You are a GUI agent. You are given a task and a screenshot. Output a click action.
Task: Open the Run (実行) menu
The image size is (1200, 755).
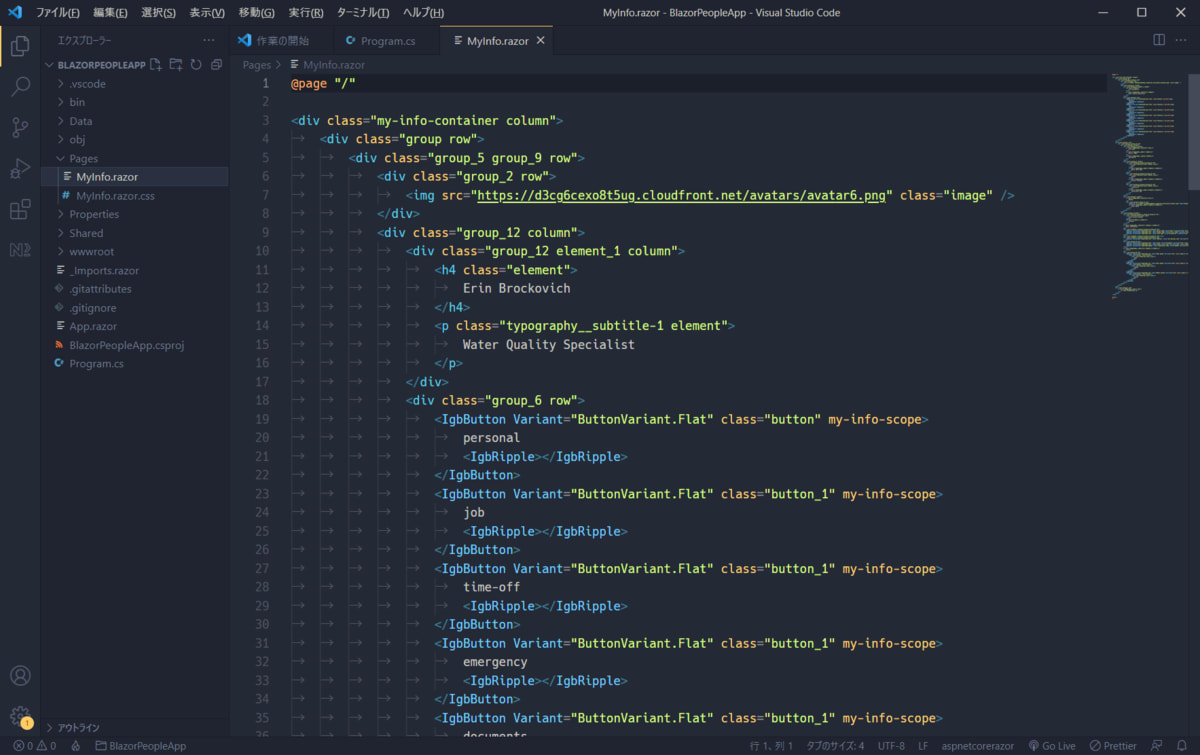pyautogui.click(x=305, y=13)
